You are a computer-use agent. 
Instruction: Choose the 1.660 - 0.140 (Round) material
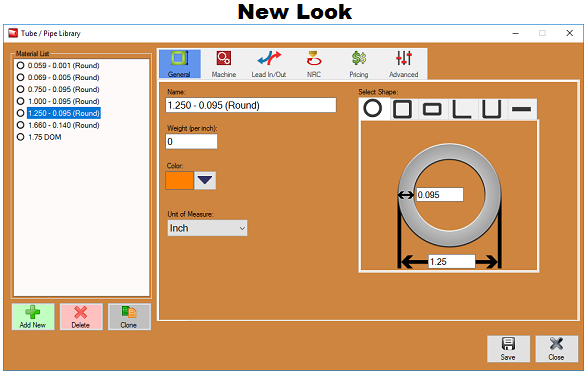(x=58, y=125)
